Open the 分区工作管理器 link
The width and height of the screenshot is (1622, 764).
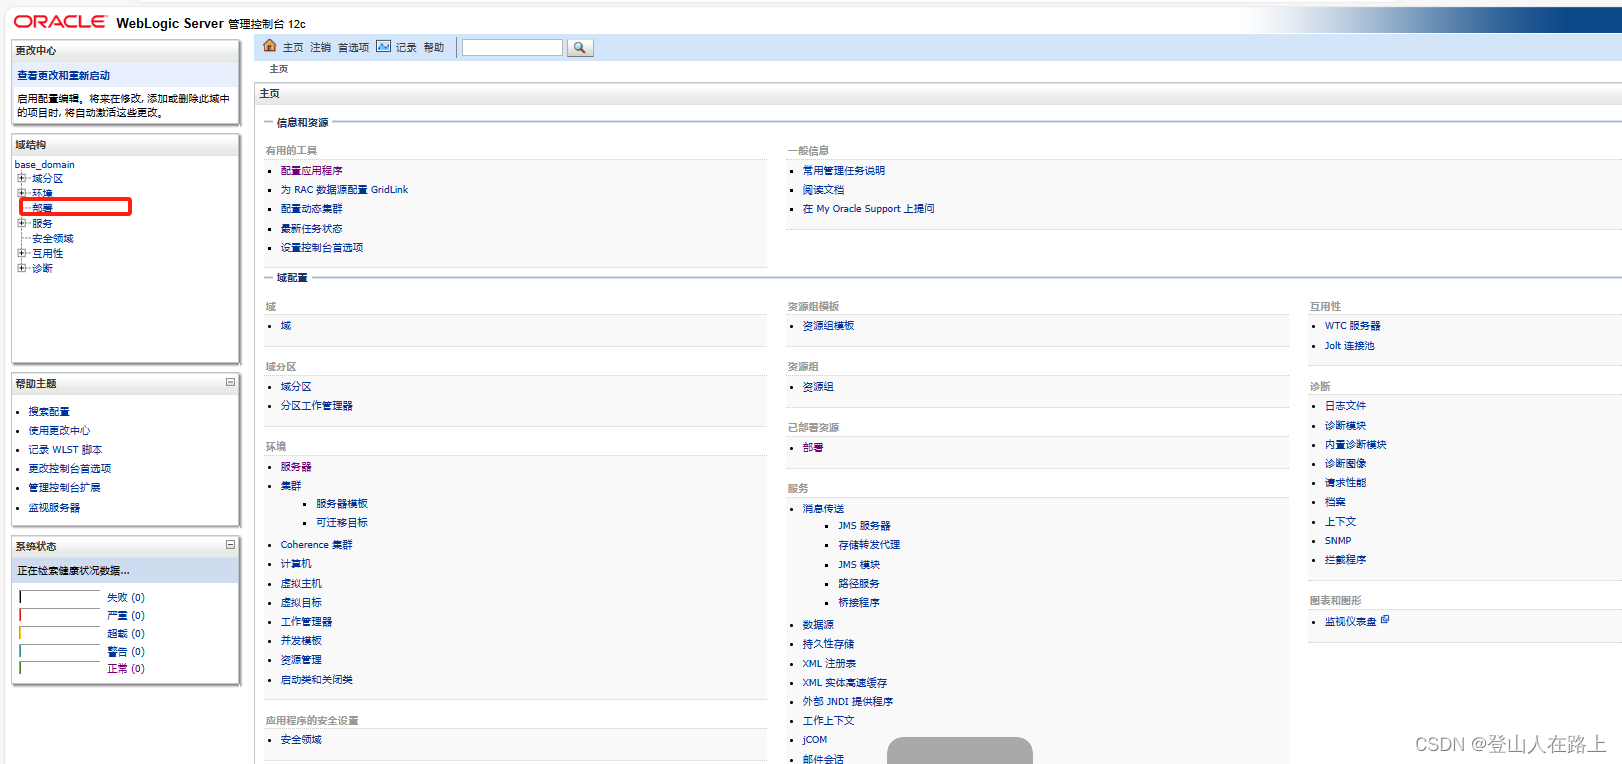(x=317, y=405)
